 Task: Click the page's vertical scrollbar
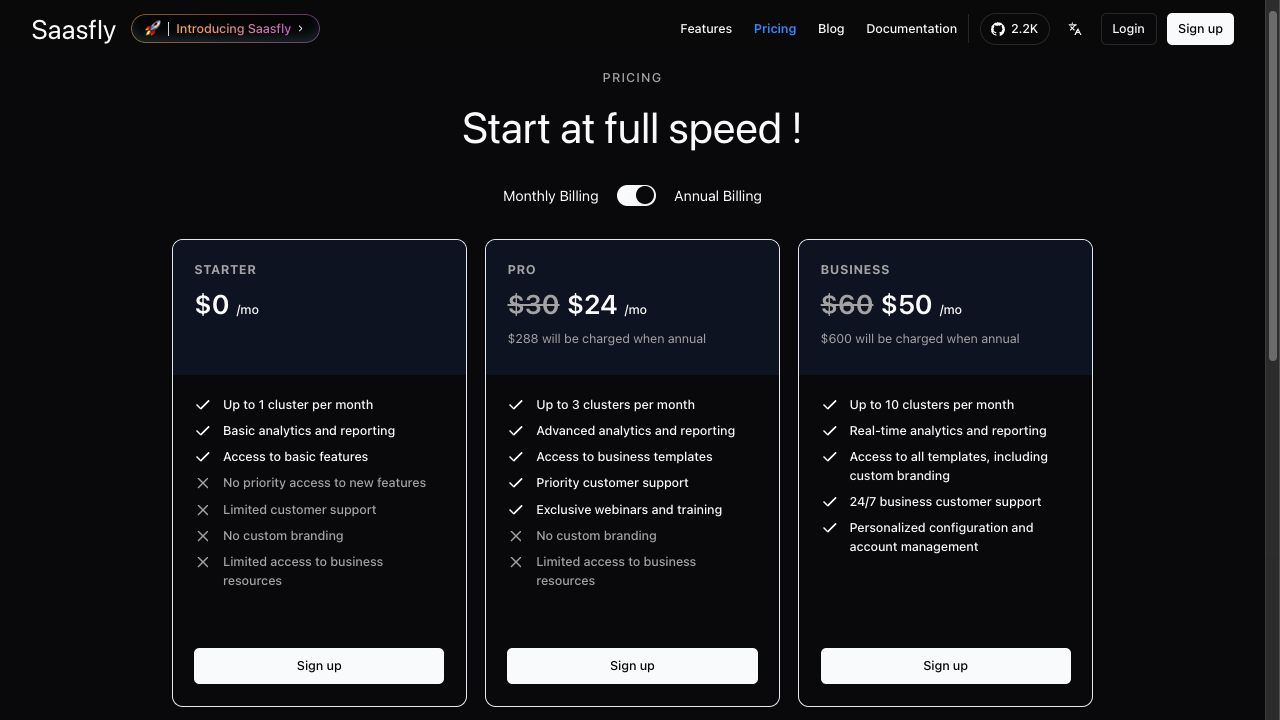[x=1273, y=180]
